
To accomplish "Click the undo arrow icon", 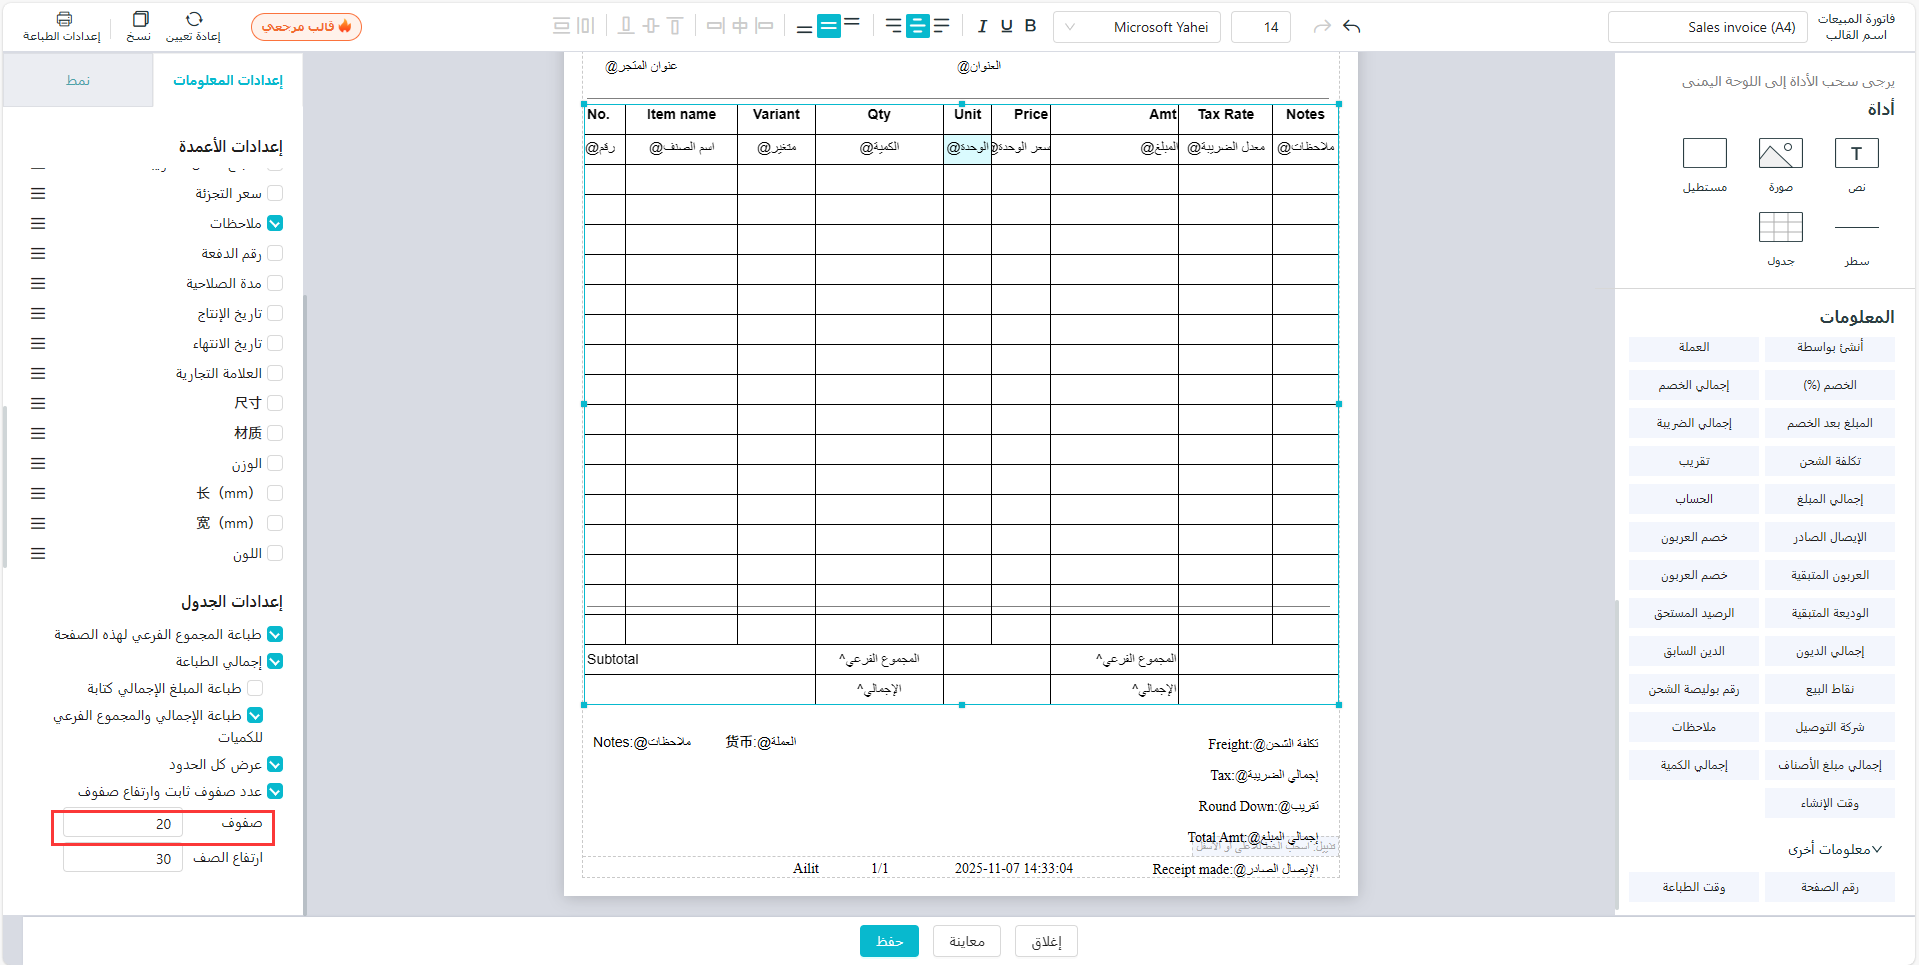I will [x=1352, y=27].
